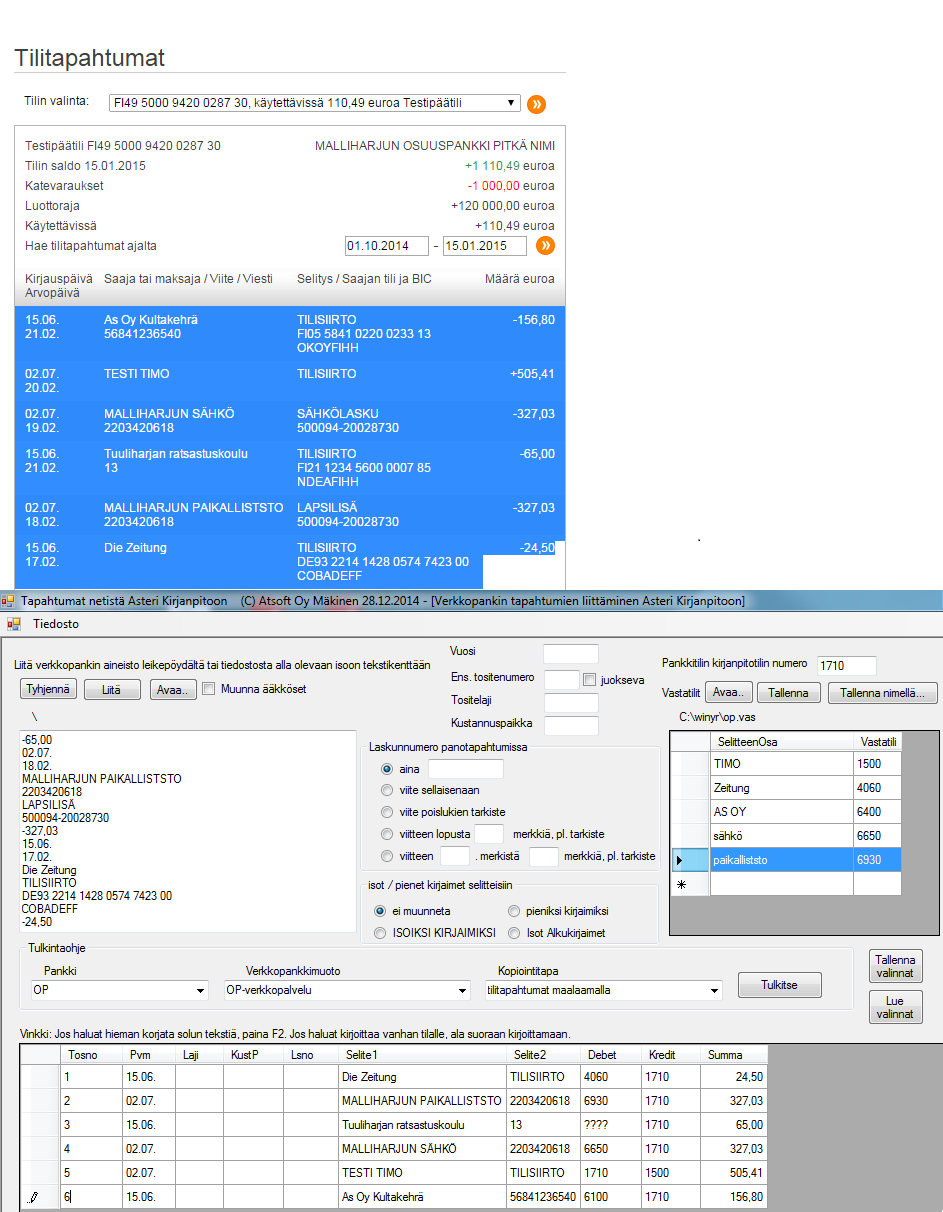Image resolution: width=943 pixels, height=1212 pixels.
Task: Click the 'As Oy Kultakehrä' cell in bottom table
Action: [x=423, y=1197]
